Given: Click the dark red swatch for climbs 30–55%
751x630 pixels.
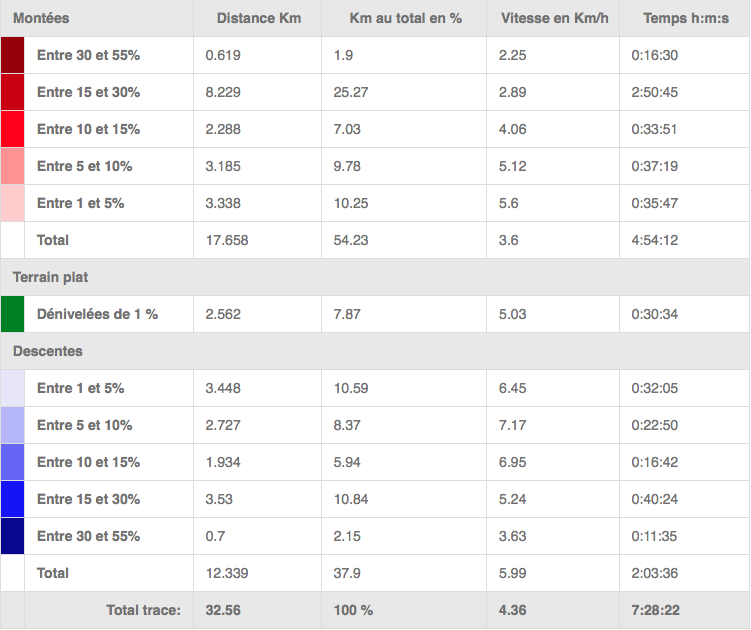Looking at the screenshot, I should 12,56.
